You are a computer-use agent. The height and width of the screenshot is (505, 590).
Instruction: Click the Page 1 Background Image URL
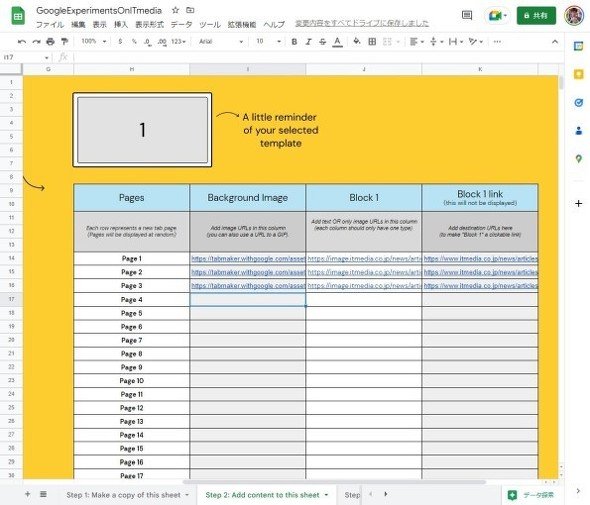pos(248,259)
